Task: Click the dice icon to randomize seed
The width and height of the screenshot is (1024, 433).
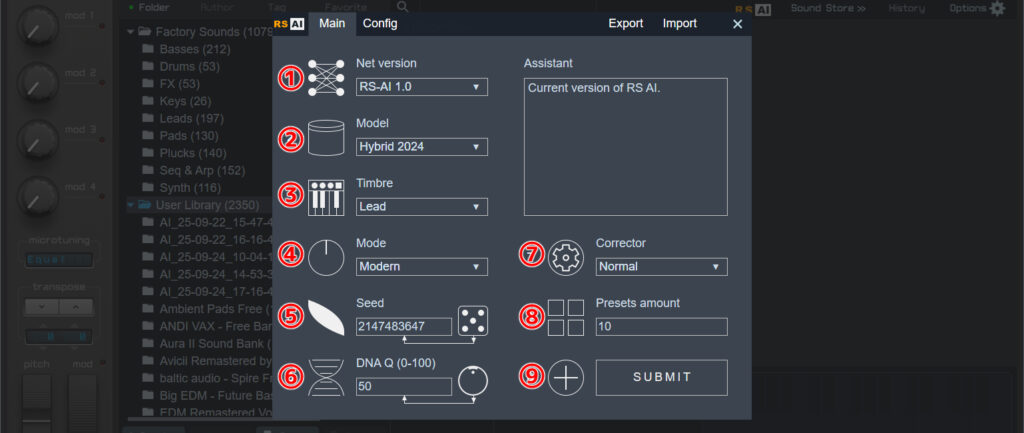Action: (x=472, y=321)
